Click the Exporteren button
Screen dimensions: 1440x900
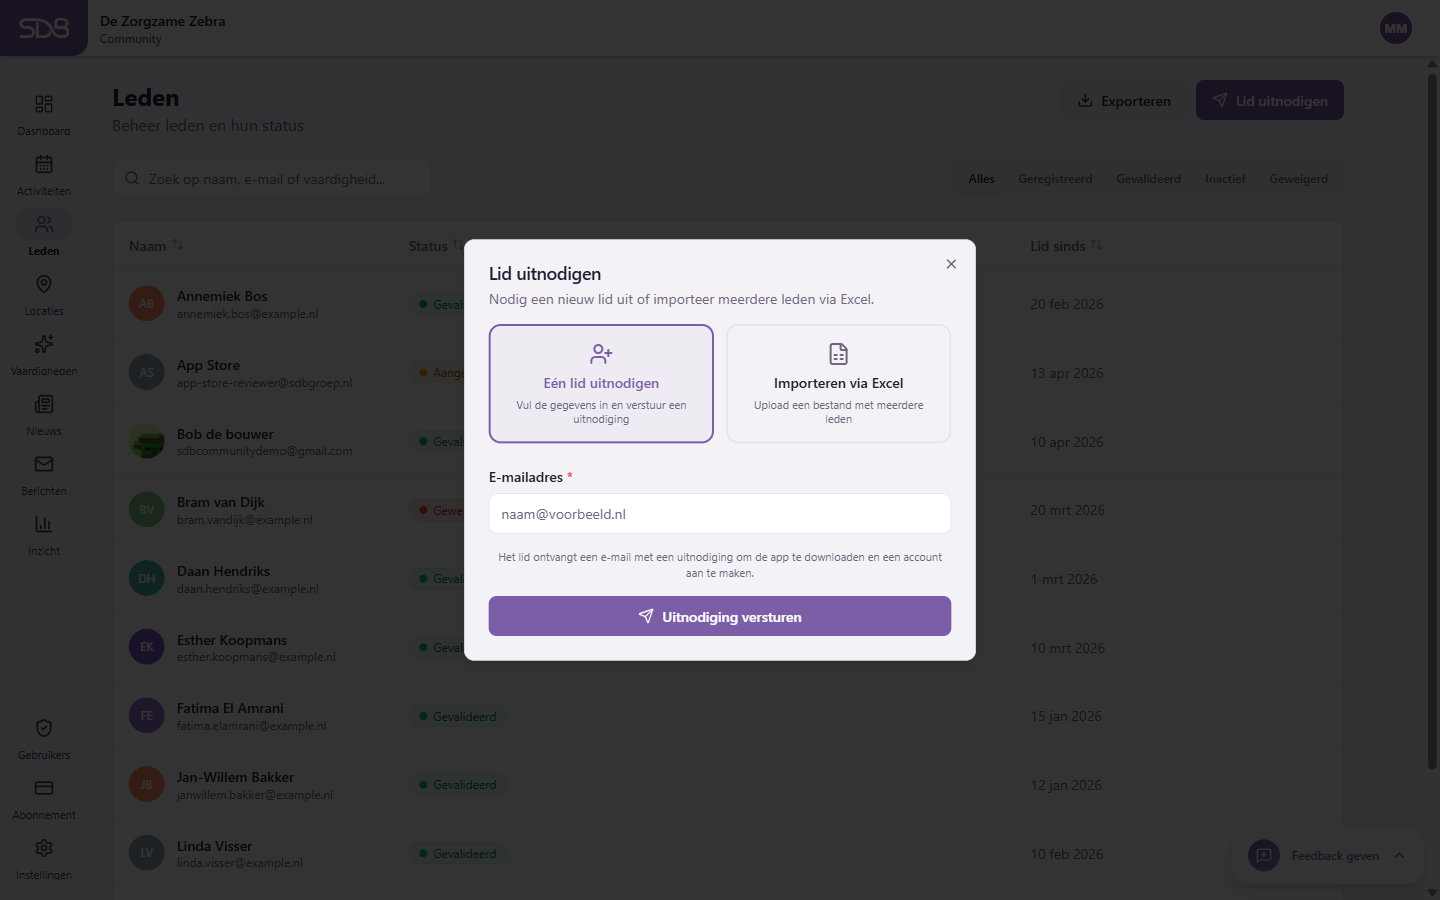(x=1124, y=101)
